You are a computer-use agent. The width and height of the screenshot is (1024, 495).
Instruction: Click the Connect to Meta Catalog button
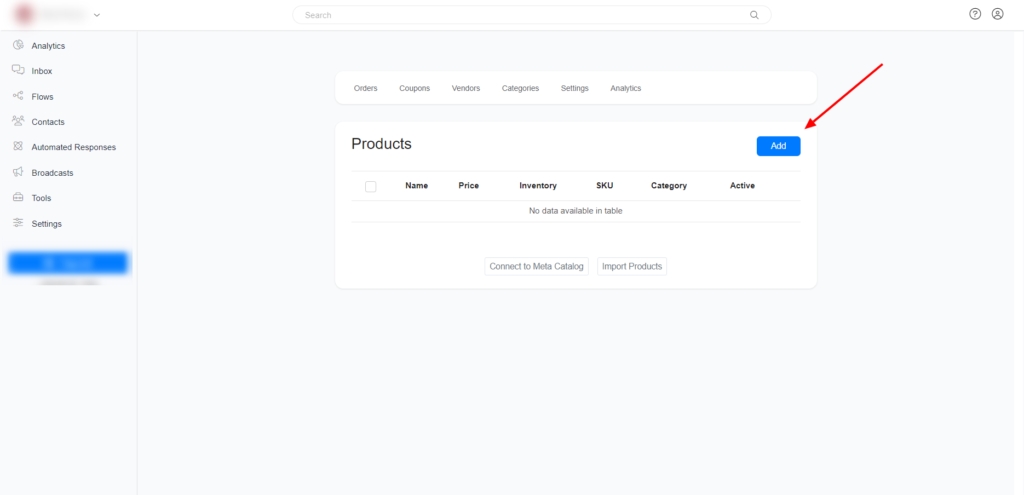[537, 266]
